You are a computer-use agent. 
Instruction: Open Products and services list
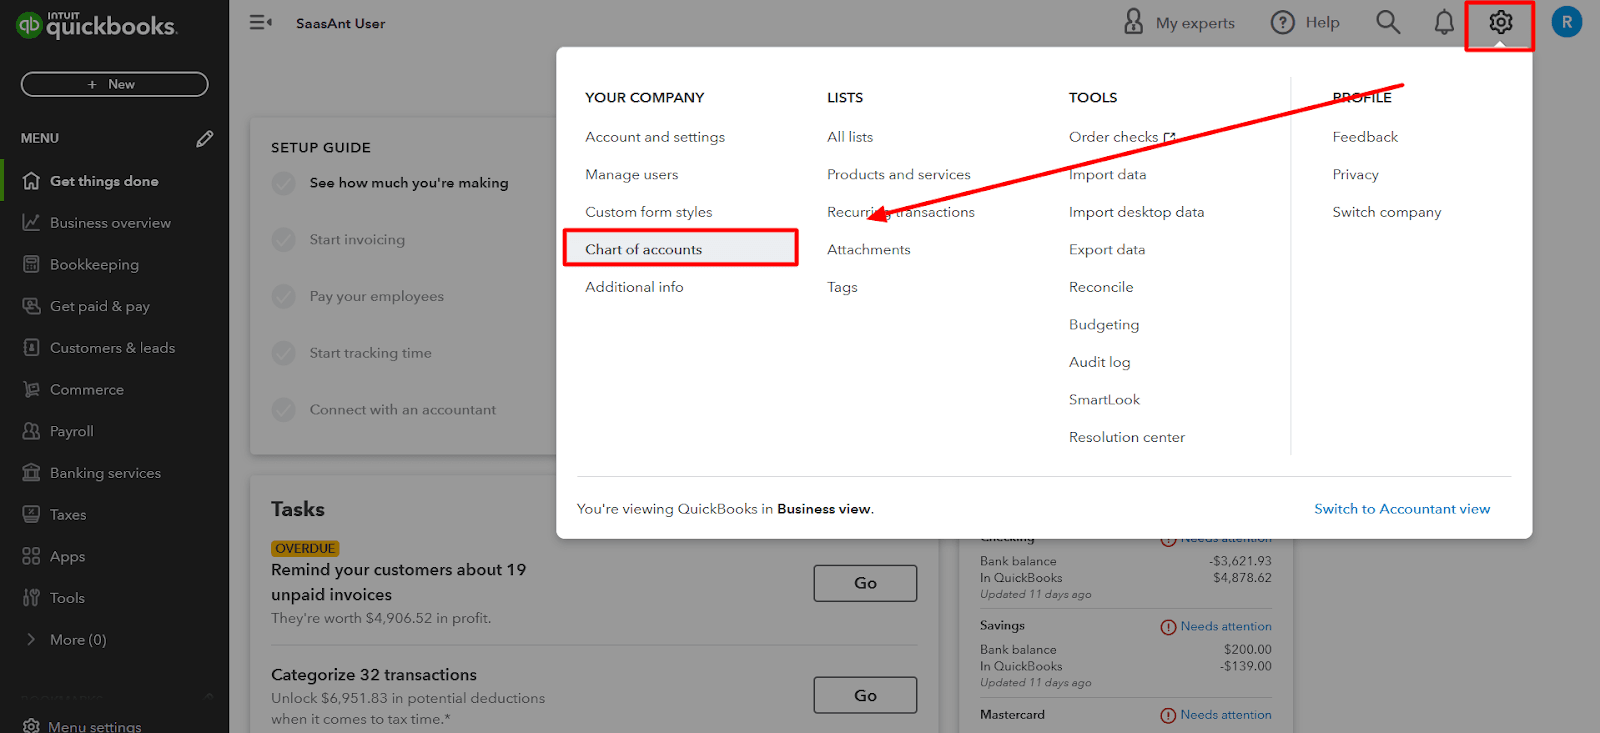click(899, 174)
